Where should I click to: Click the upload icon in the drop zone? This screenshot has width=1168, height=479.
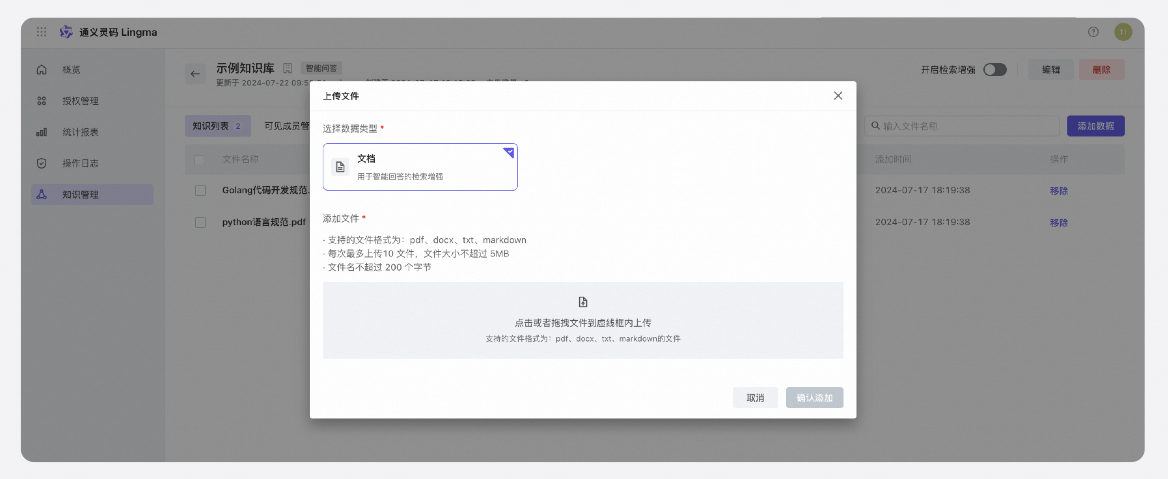click(583, 302)
